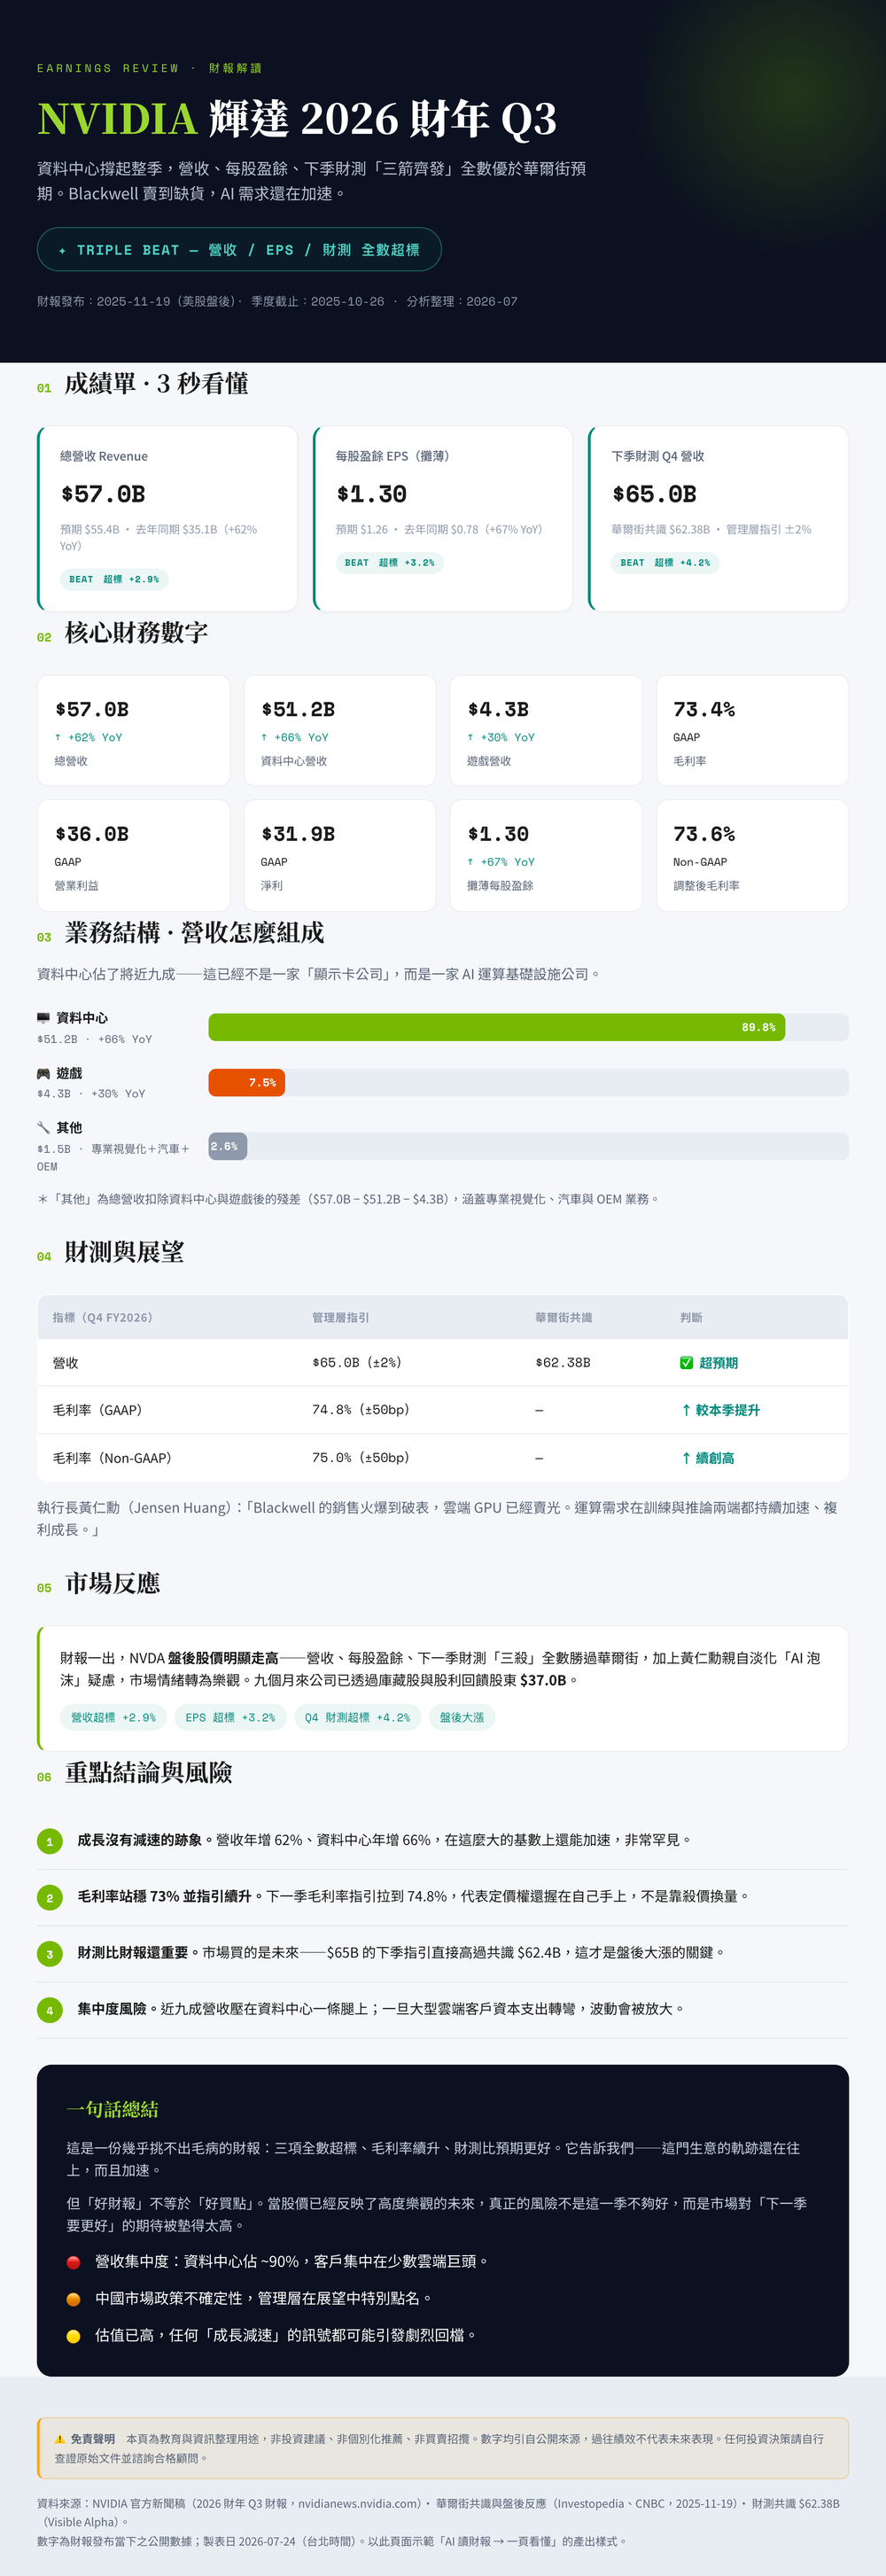The image size is (886, 2576).
Task: Click the gaming controller icon
Action: click(43, 1073)
